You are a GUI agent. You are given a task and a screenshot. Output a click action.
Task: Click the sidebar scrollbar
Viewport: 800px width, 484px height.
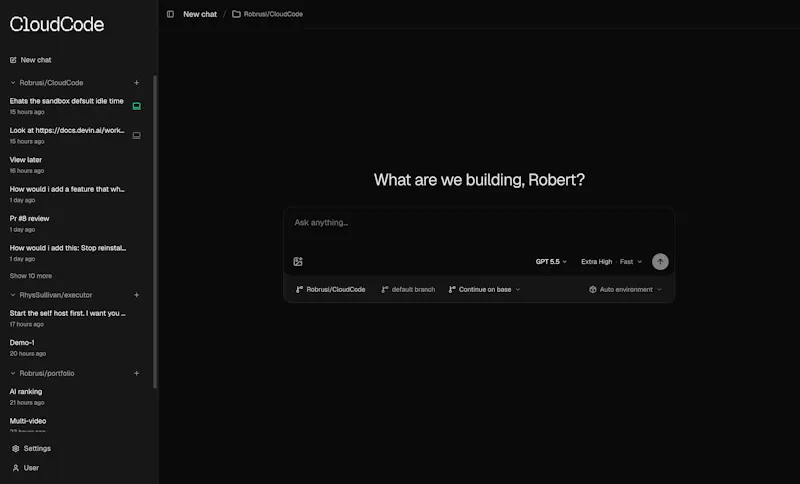155,232
